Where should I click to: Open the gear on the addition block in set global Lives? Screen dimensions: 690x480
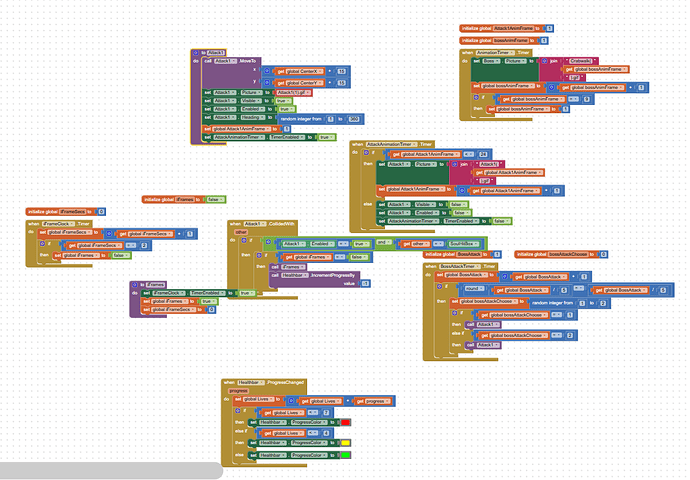(x=289, y=400)
